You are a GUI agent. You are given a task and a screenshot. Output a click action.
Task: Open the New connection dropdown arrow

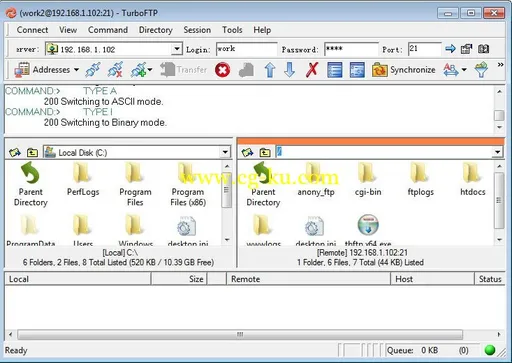tap(150, 70)
